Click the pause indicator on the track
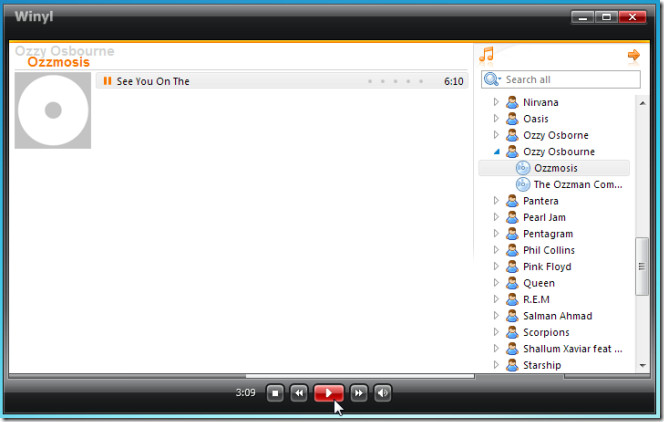This screenshot has height=422, width=664. coord(107,81)
